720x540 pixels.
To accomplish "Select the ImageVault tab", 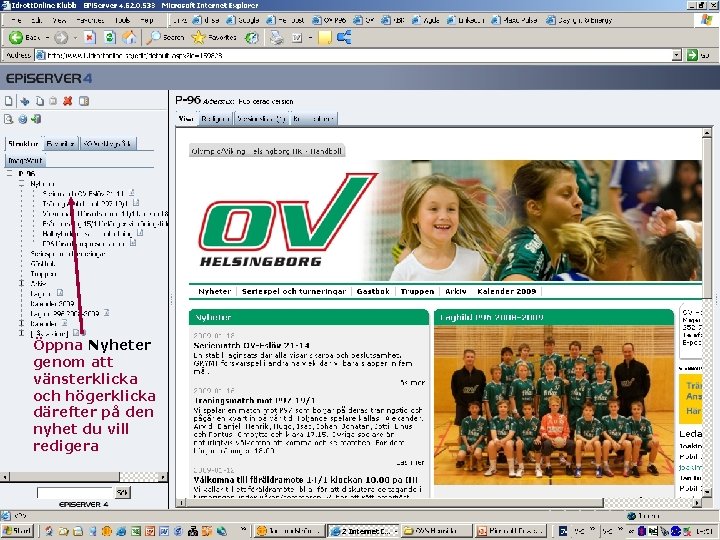I will click(25, 160).
